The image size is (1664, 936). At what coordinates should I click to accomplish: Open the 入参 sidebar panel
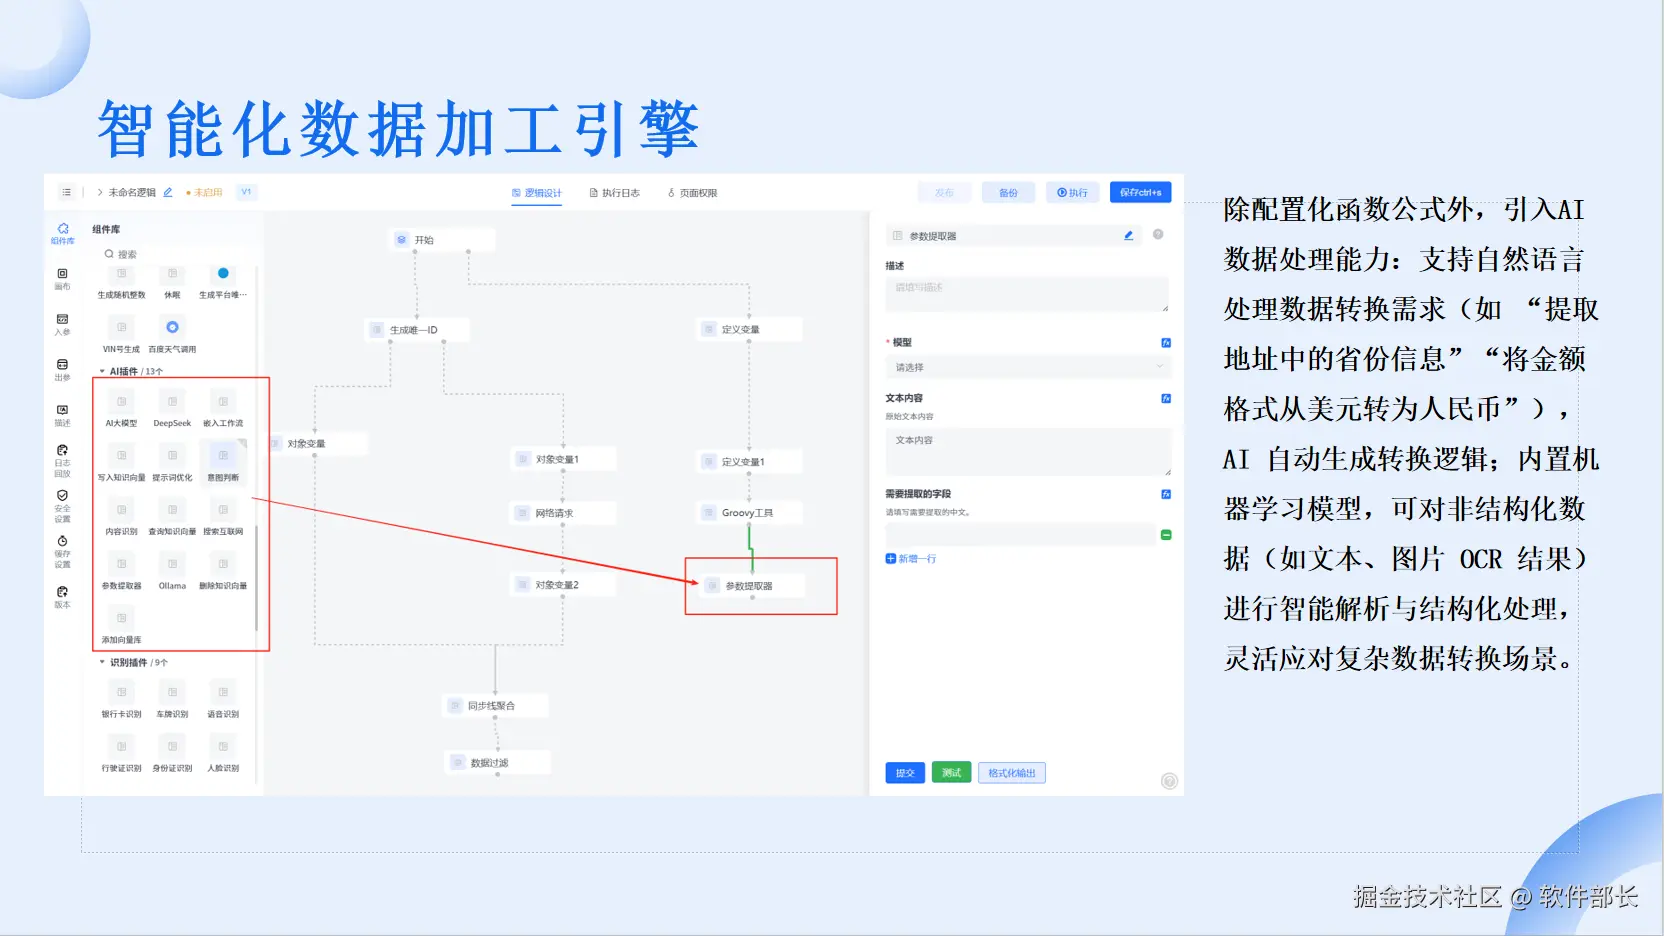click(62, 325)
